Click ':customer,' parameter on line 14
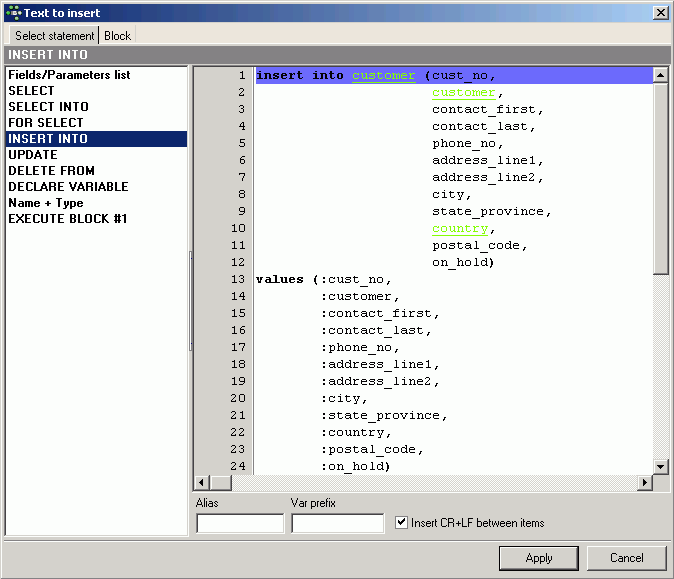Screen dimensions: 674x579 [x=360, y=297]
